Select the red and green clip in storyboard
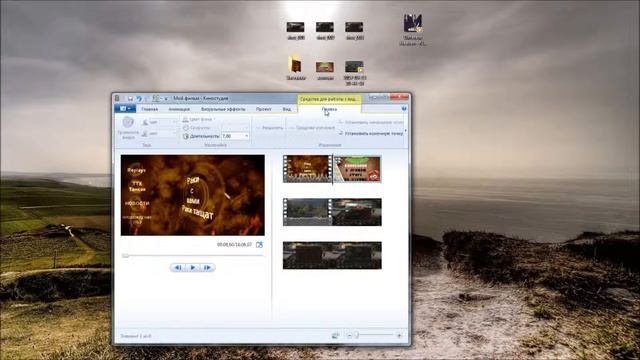640x360 pixels. (x=358, y=168)
